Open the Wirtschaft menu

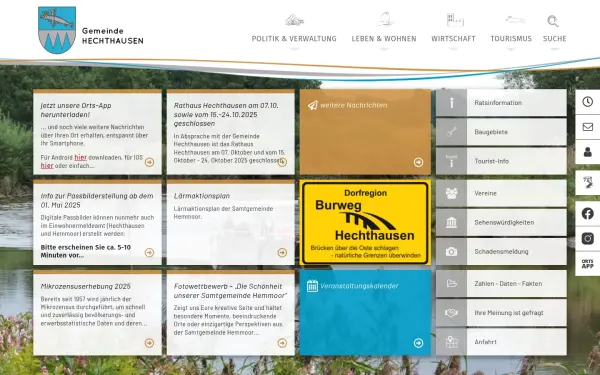(453, 39)
